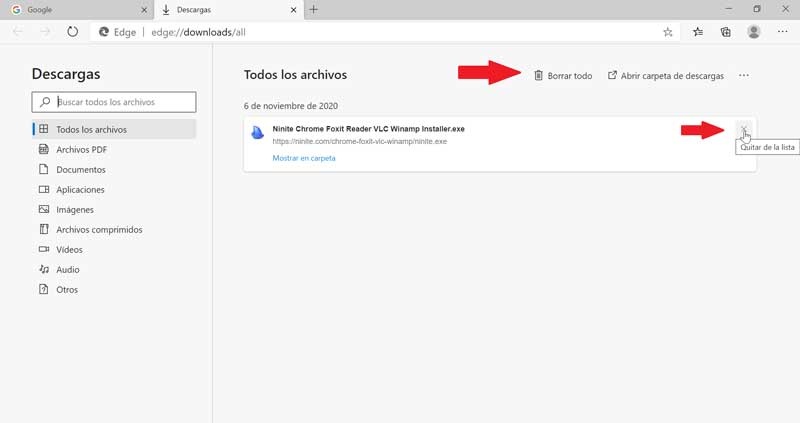Show Aplicaciones downloads
This screenshot has width=800, height=423.
click(x=114, y=189)
